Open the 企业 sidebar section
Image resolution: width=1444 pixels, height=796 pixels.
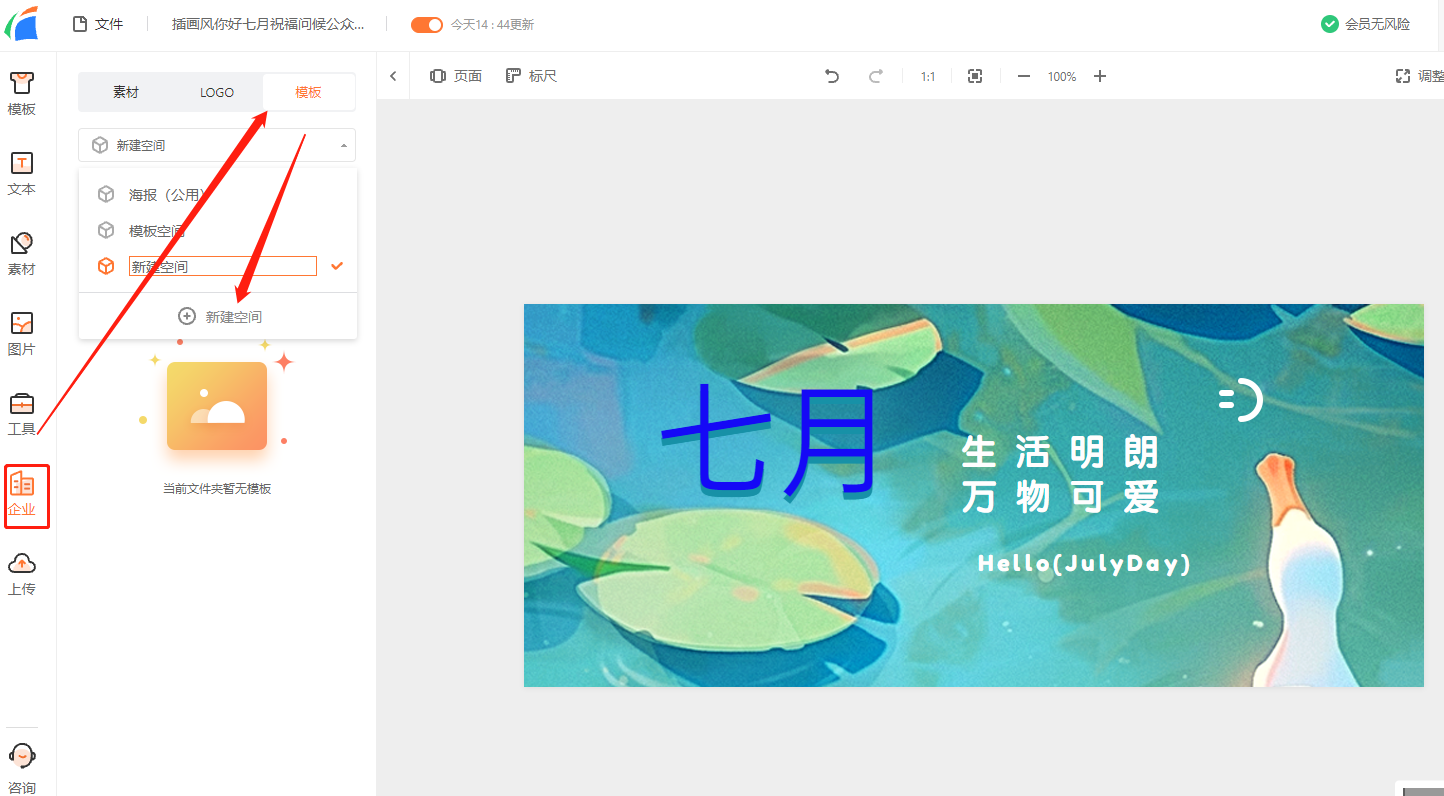pyautogui.click(x=22, y=496)
